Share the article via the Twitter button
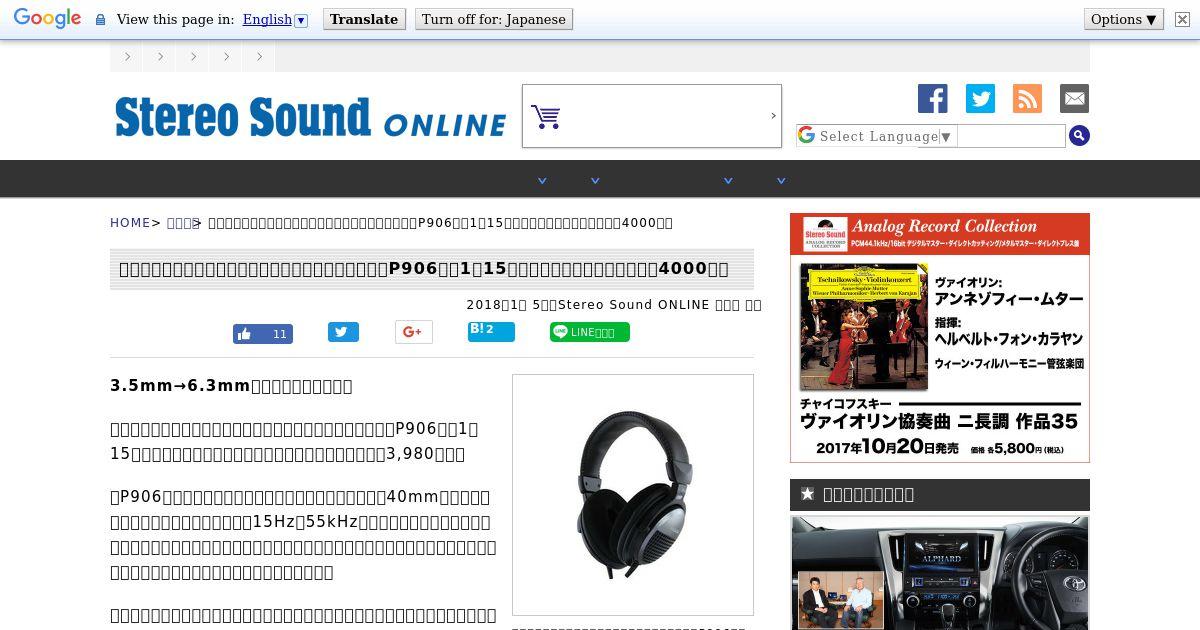This screenshot has width=1200, height=630. coord(343,332)
